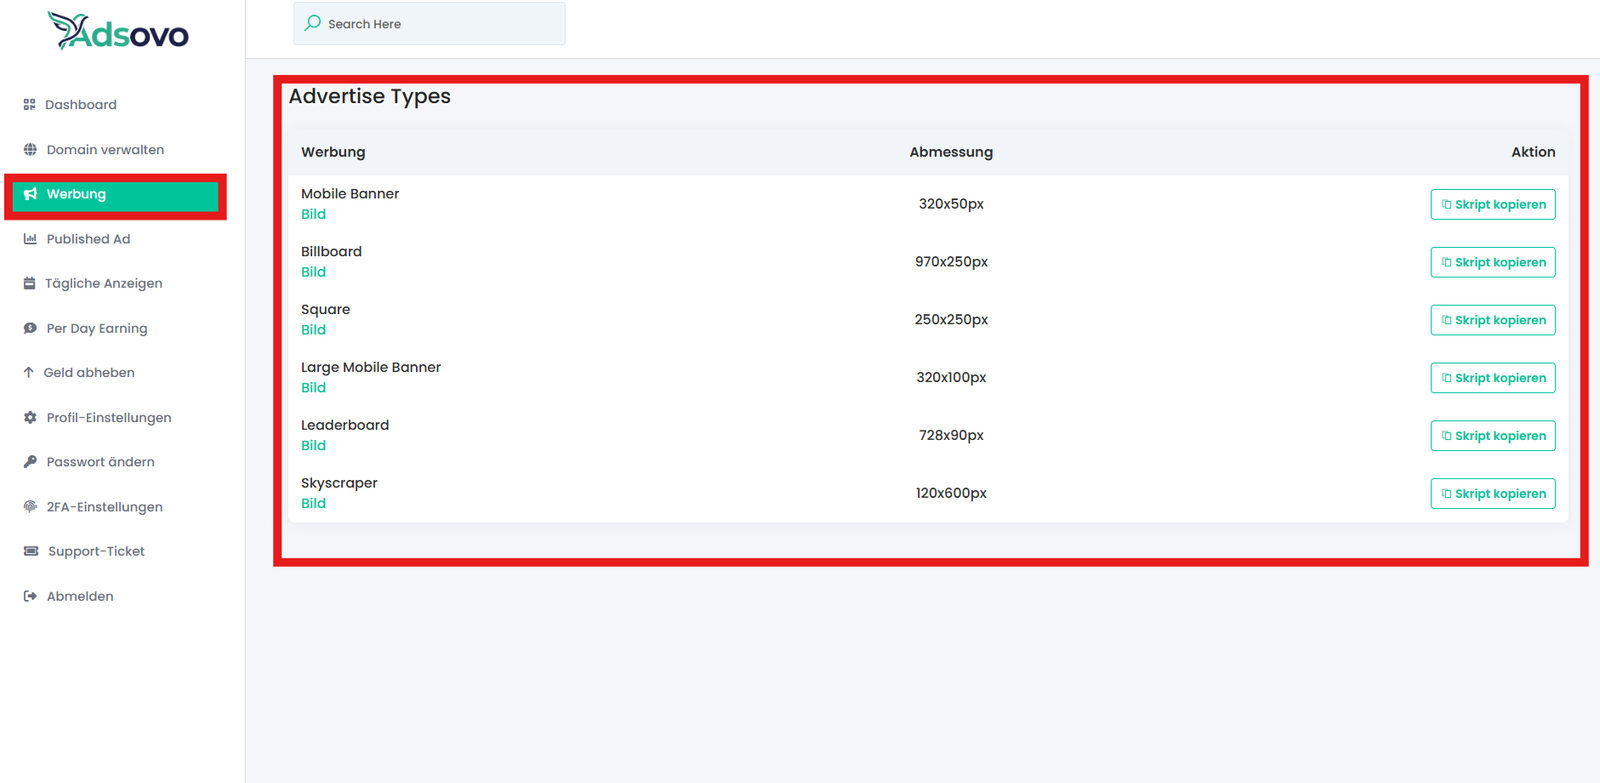Copy script for Mobile Banner ad
This screenshot has height=783, width=1600.
1492,205
